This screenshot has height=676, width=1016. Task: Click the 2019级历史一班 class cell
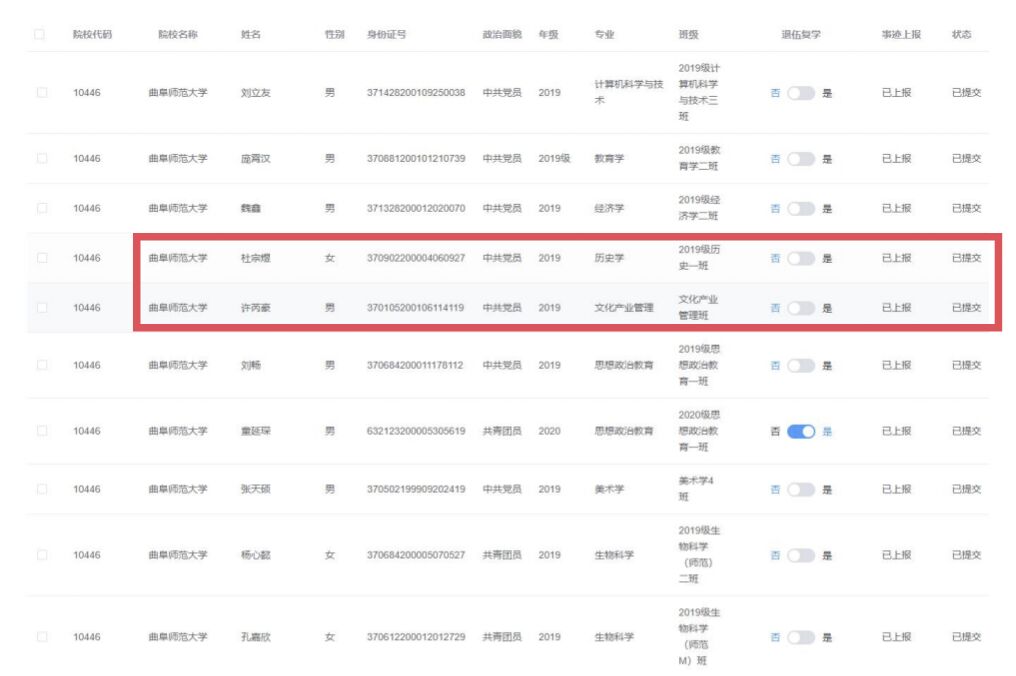[x=698, y=258]
